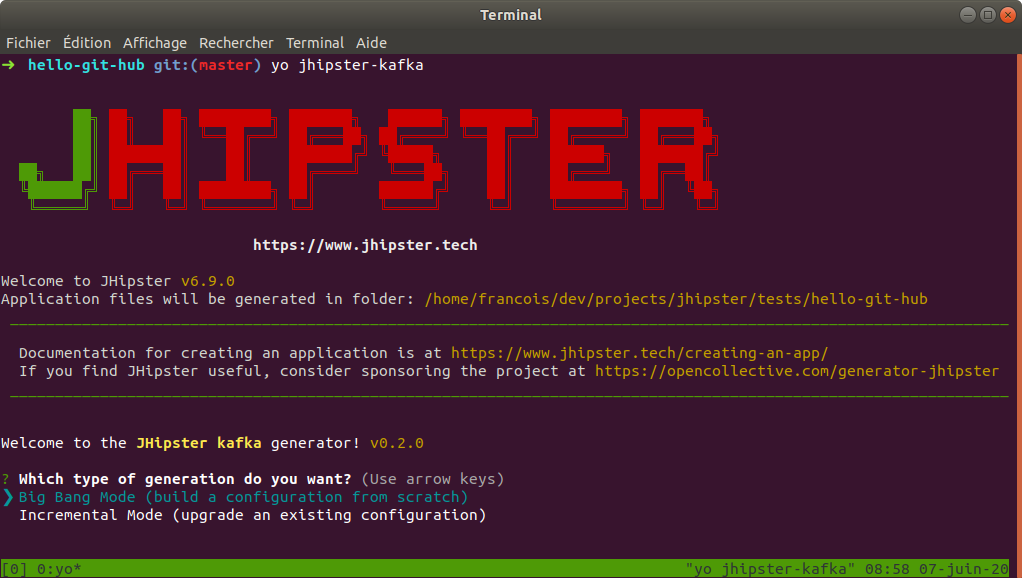Click the tmux window 0:yo* entry
The width and height of the screenshot is (1022, 578).
pyautogui.click(x=59, y=569)
